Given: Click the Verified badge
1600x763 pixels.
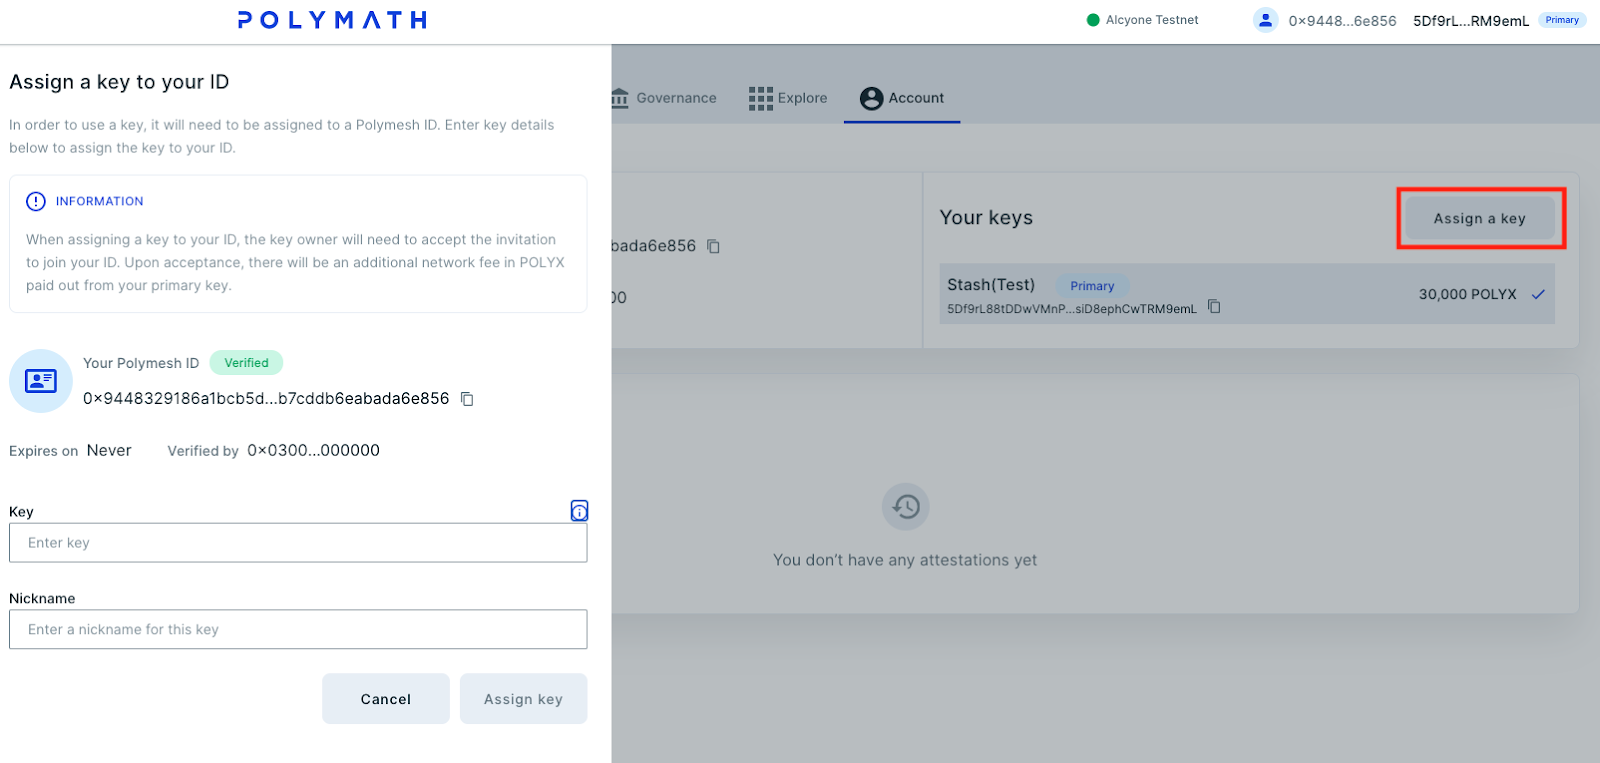Looking at the screenshot, I should click(x=246, y=363).
